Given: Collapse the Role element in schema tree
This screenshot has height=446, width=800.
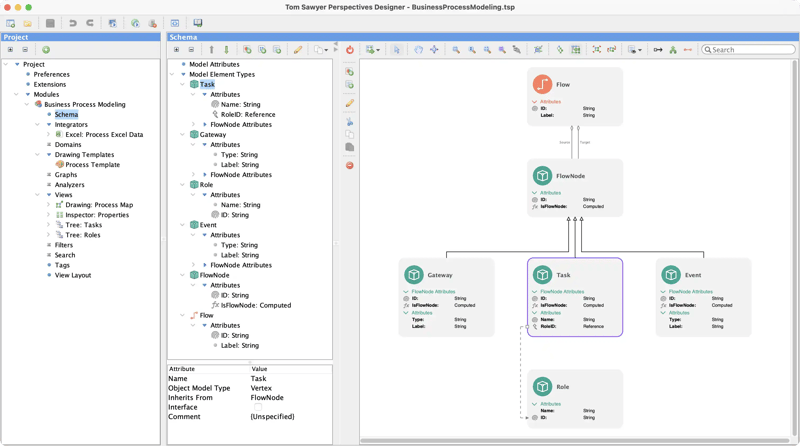Looking at the screenshot, I should (183, 185).
